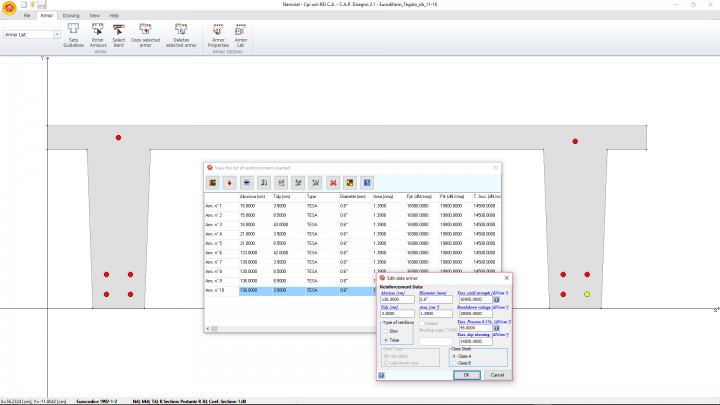This screenshot has height=405, width=720.
Task: Open the View ribbon tab
Action: (95, 16)
